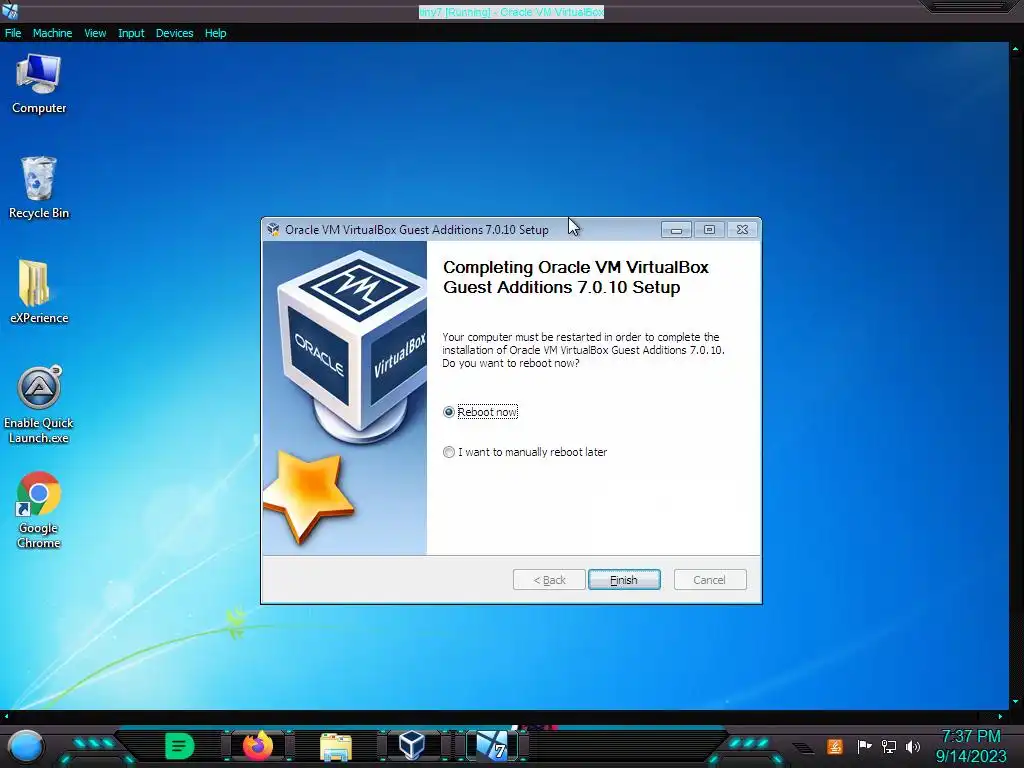Switch to the tiny7 VM taskbar item
Screen dimensions: 1024x768
(491, 745)
